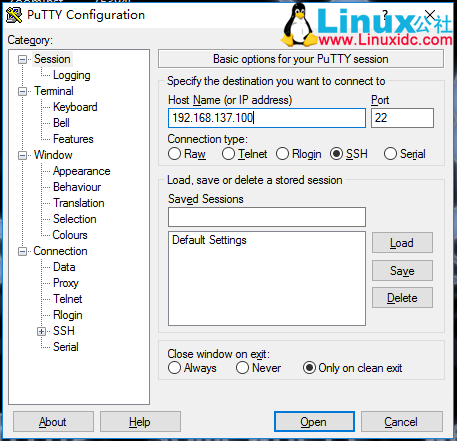Set close window on exit to Always
Screen dimensions: 457x441
tap(174, 368)
